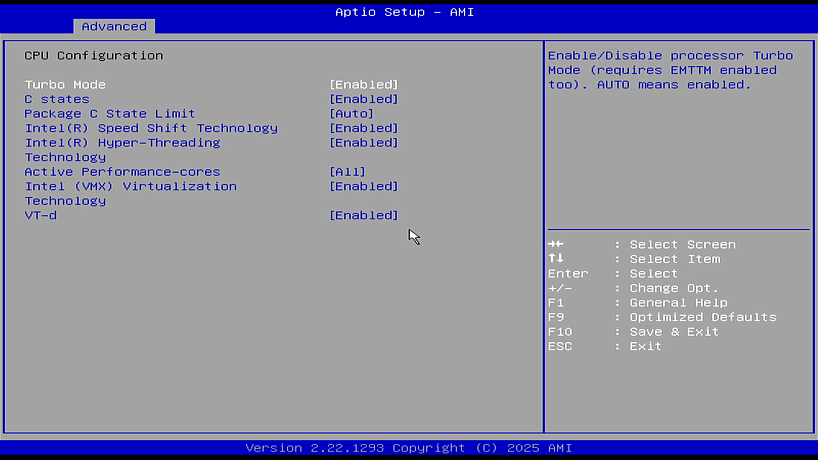Select Intel(R) Speed Shift Technology
Screen dimensions: 818x460
[151, 128]
